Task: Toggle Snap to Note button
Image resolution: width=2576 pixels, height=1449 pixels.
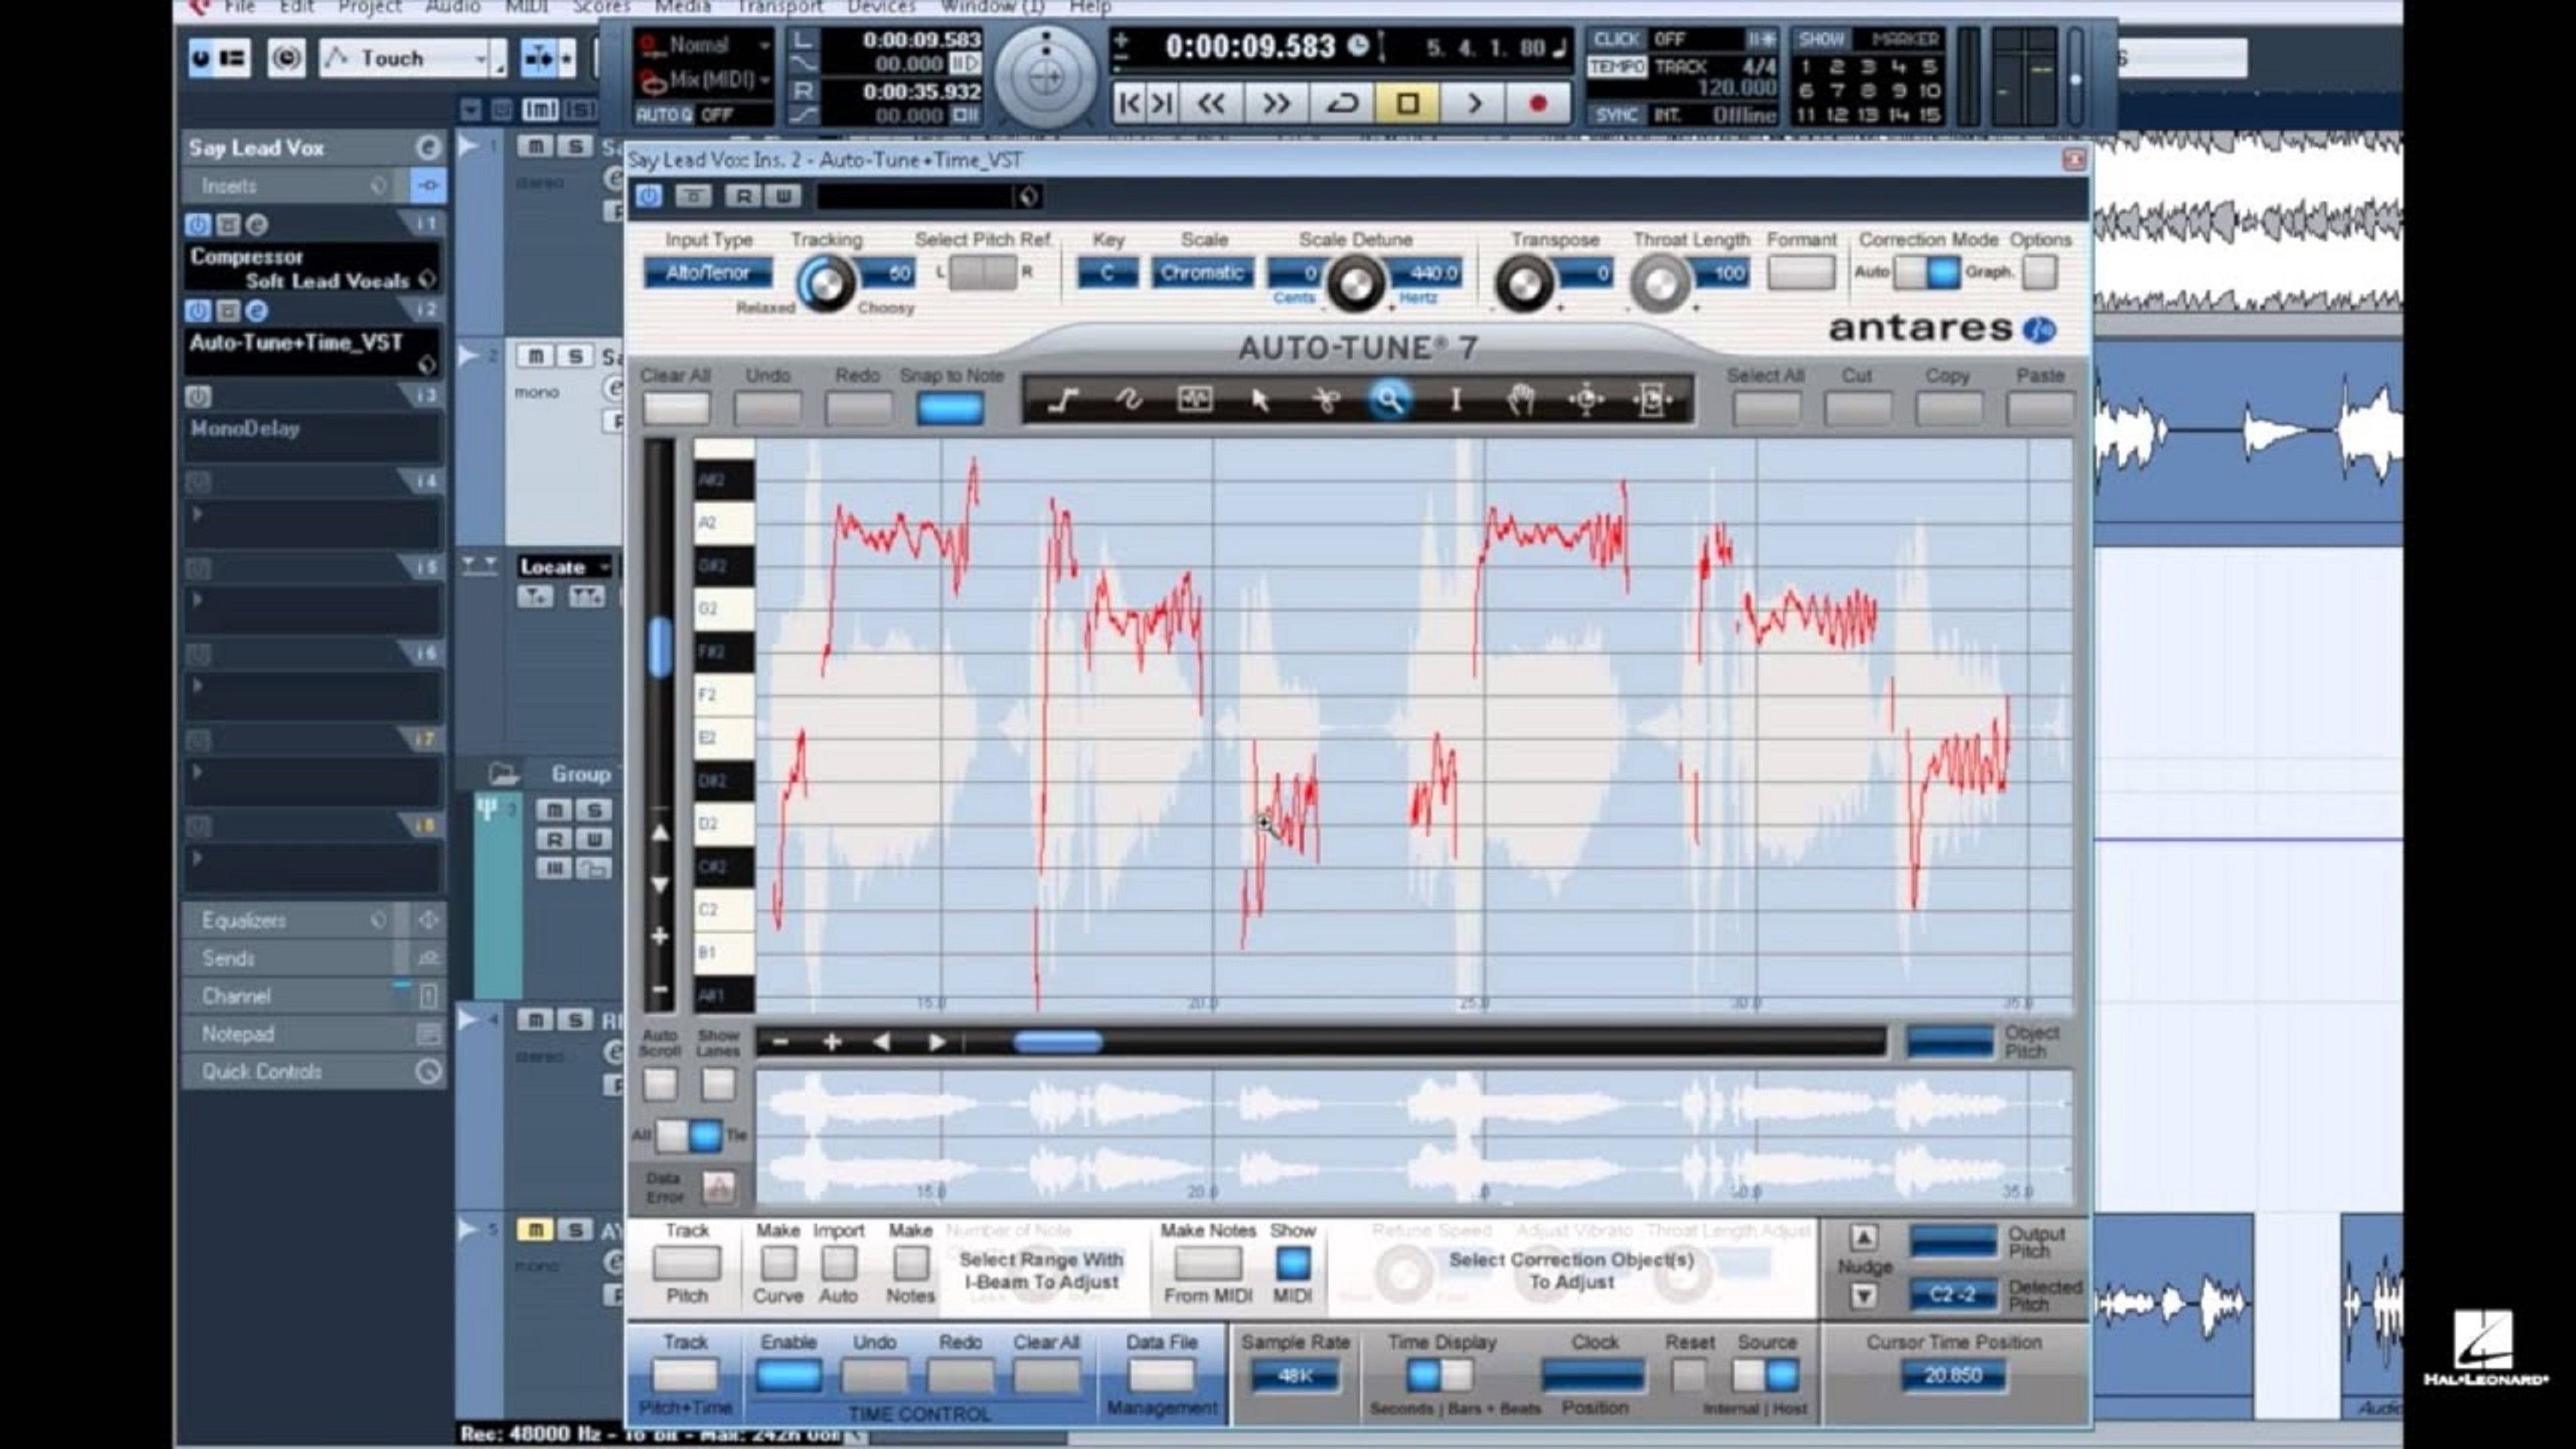Action: [950, 408]
